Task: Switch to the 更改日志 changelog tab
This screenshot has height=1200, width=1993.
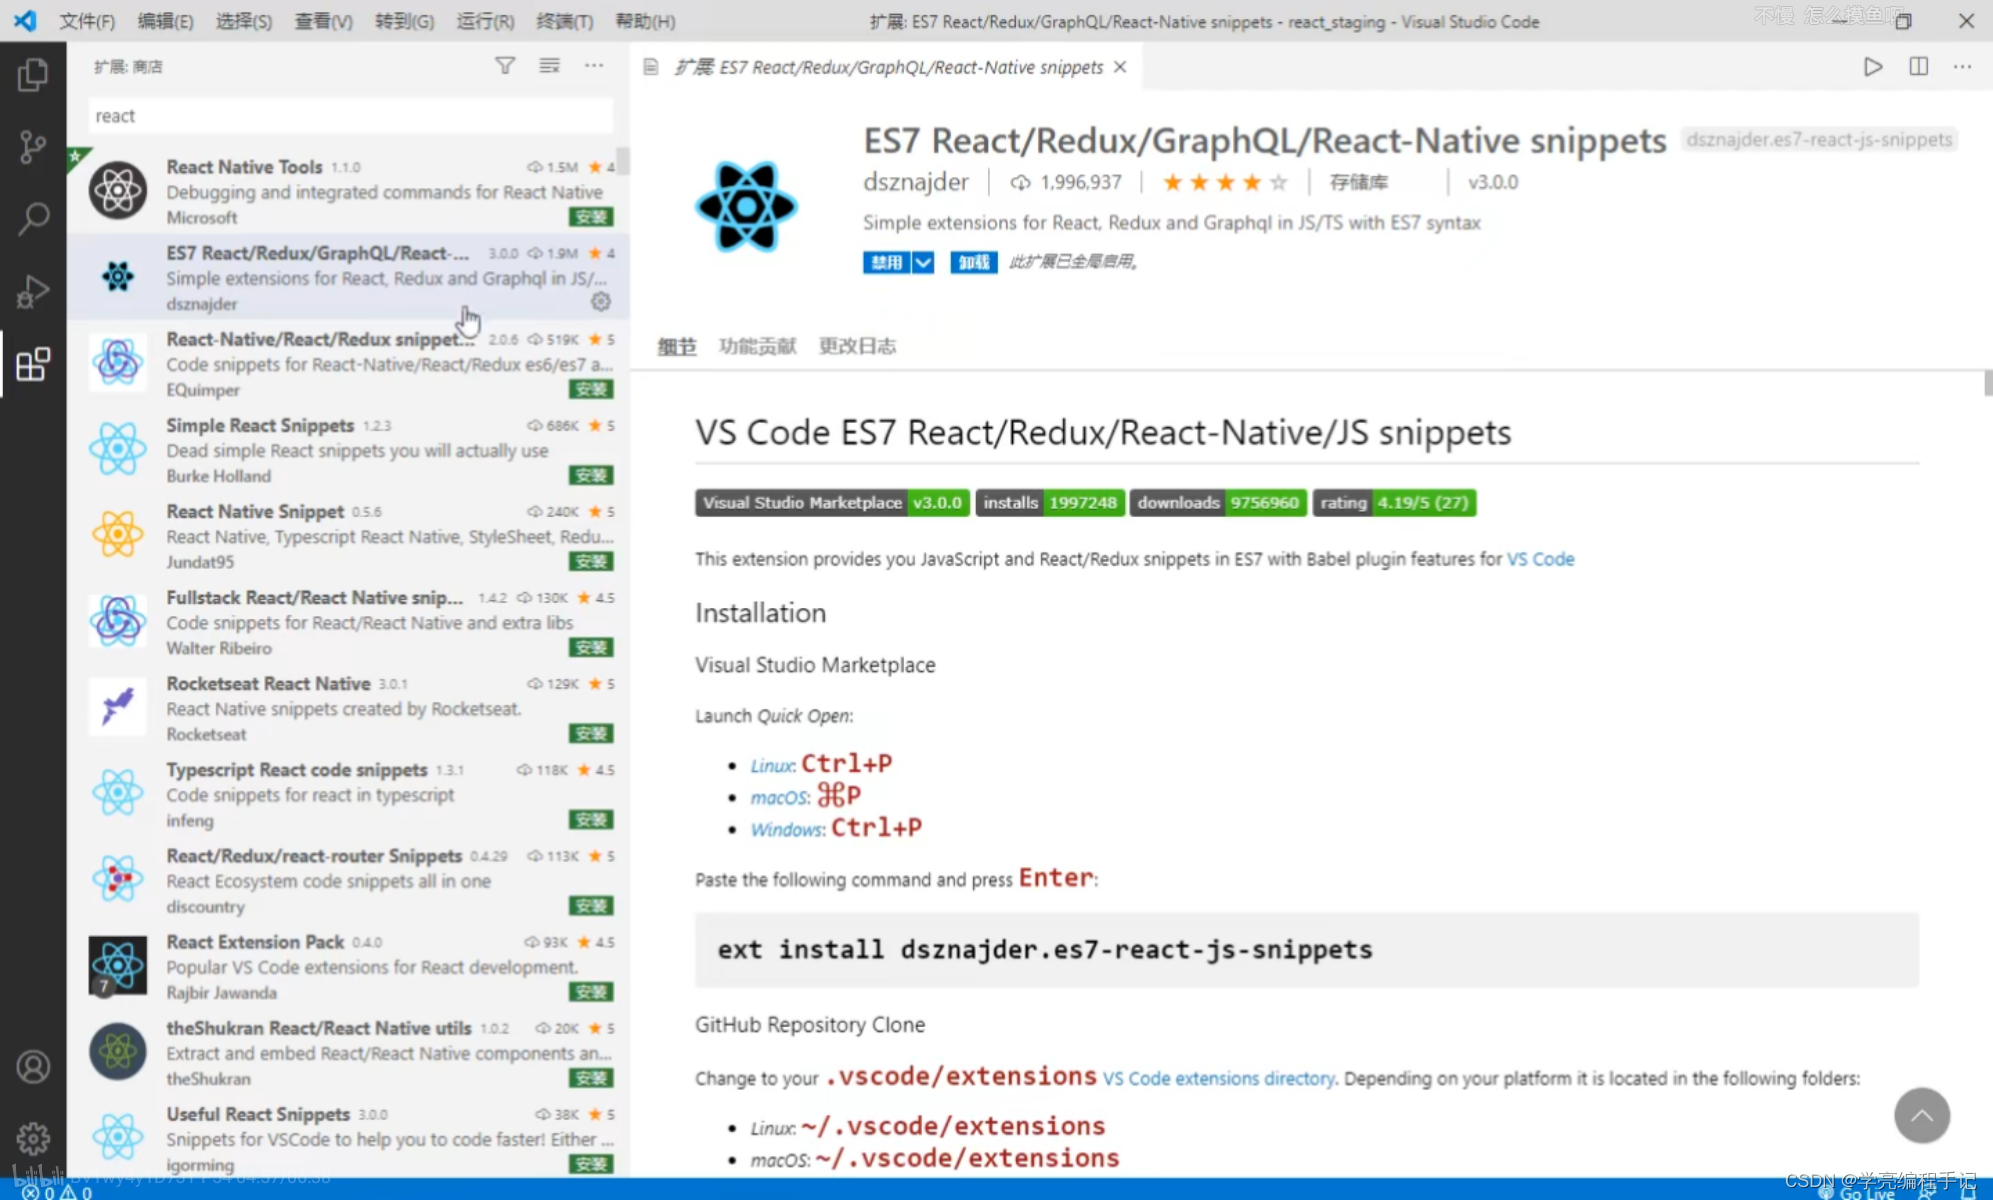Action: coord(857,346)
